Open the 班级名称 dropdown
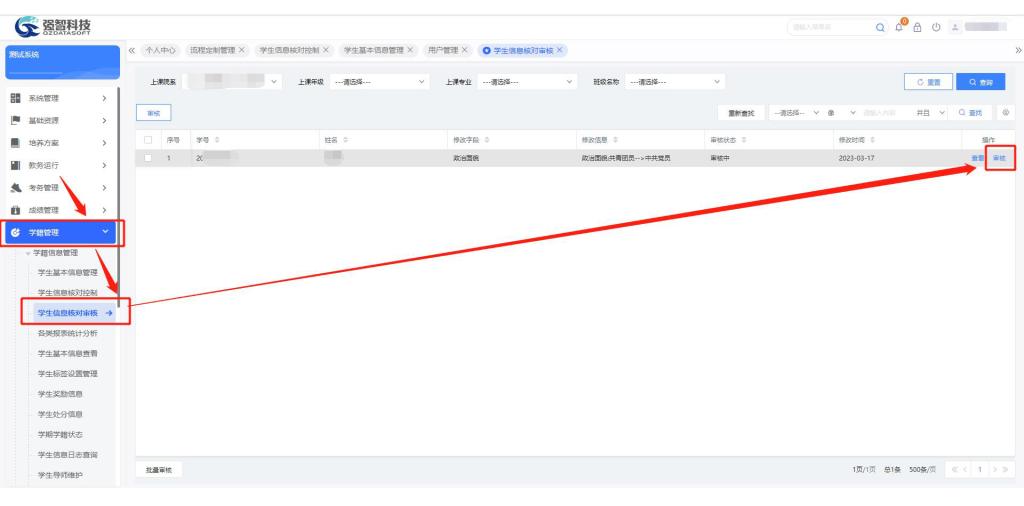The width and height of the screenshot is (1024, 506). 675,82
